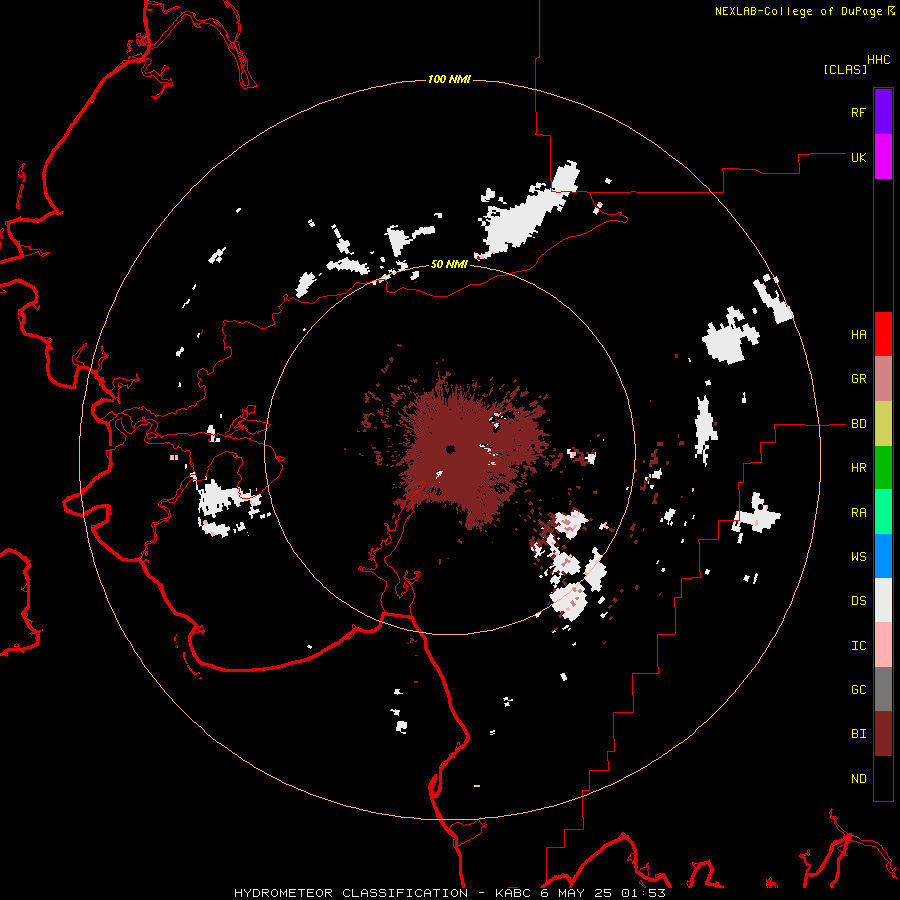Screen dimensions: 900x900
Task: Click the '[CLAS]' units label
Action: click(x=845, y=69)
